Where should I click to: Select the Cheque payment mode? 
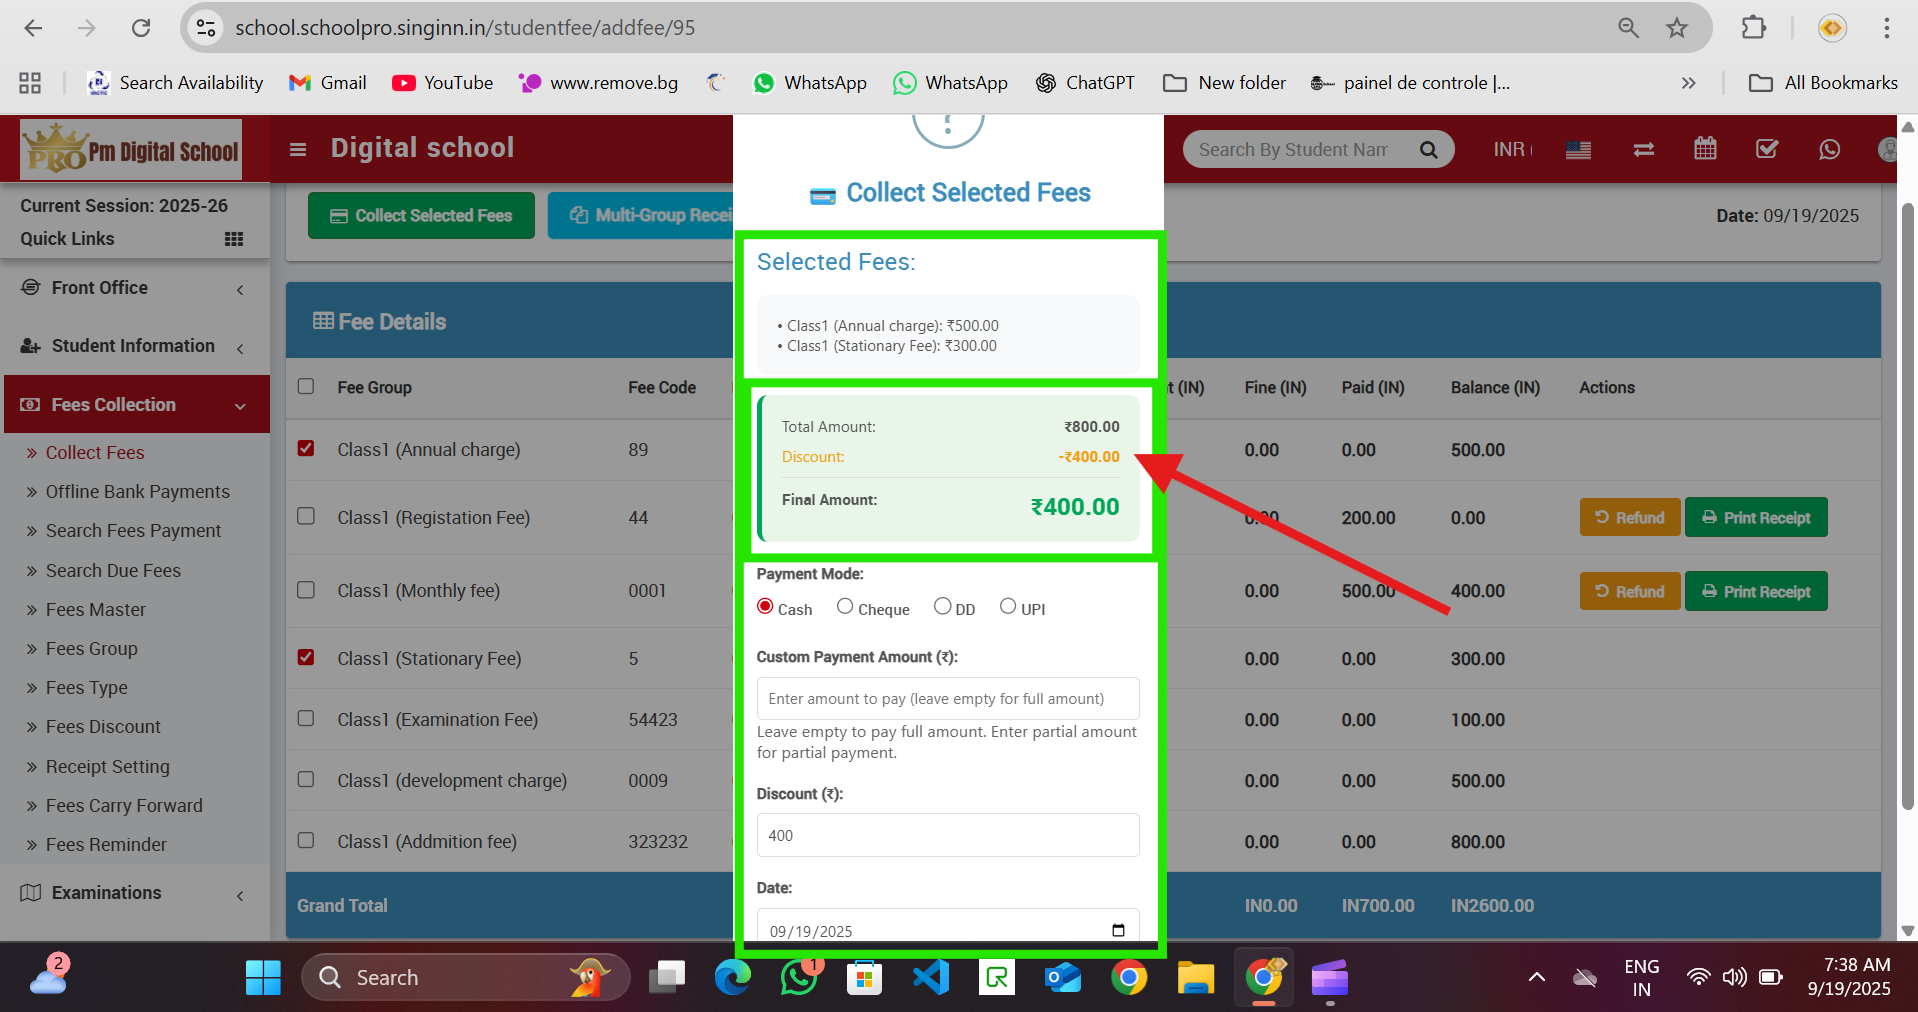coord(845,607)
